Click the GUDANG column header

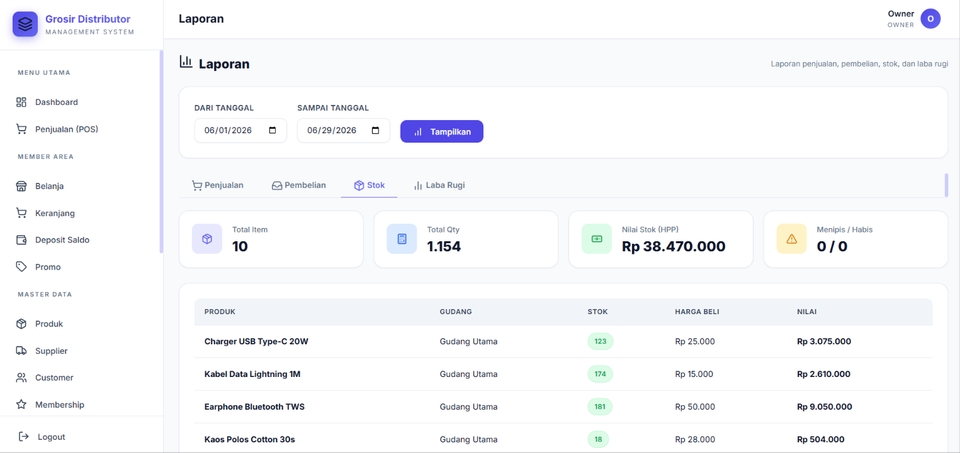coord(456,312)
